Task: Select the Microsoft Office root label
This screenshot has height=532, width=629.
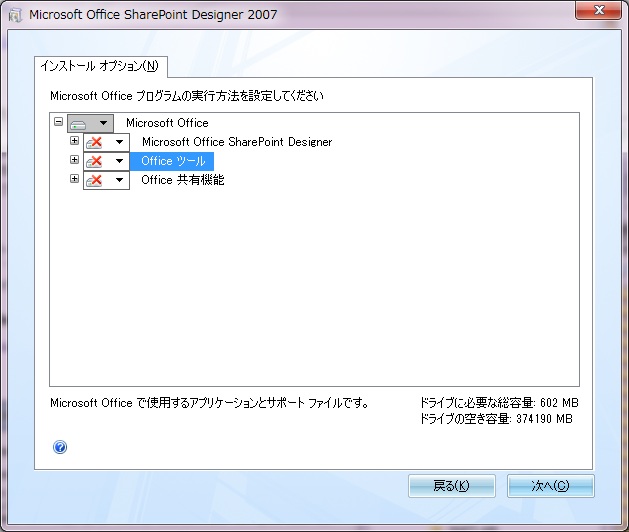Action: coord(167,123)
